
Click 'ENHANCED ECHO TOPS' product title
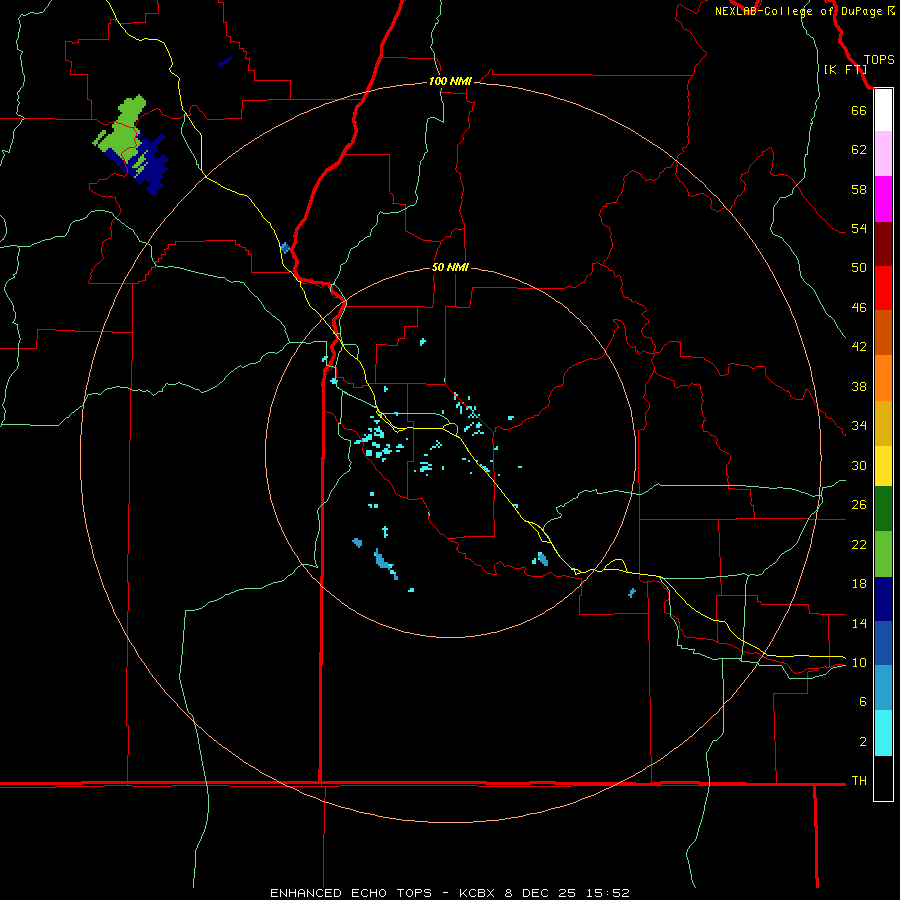(351, 893)
